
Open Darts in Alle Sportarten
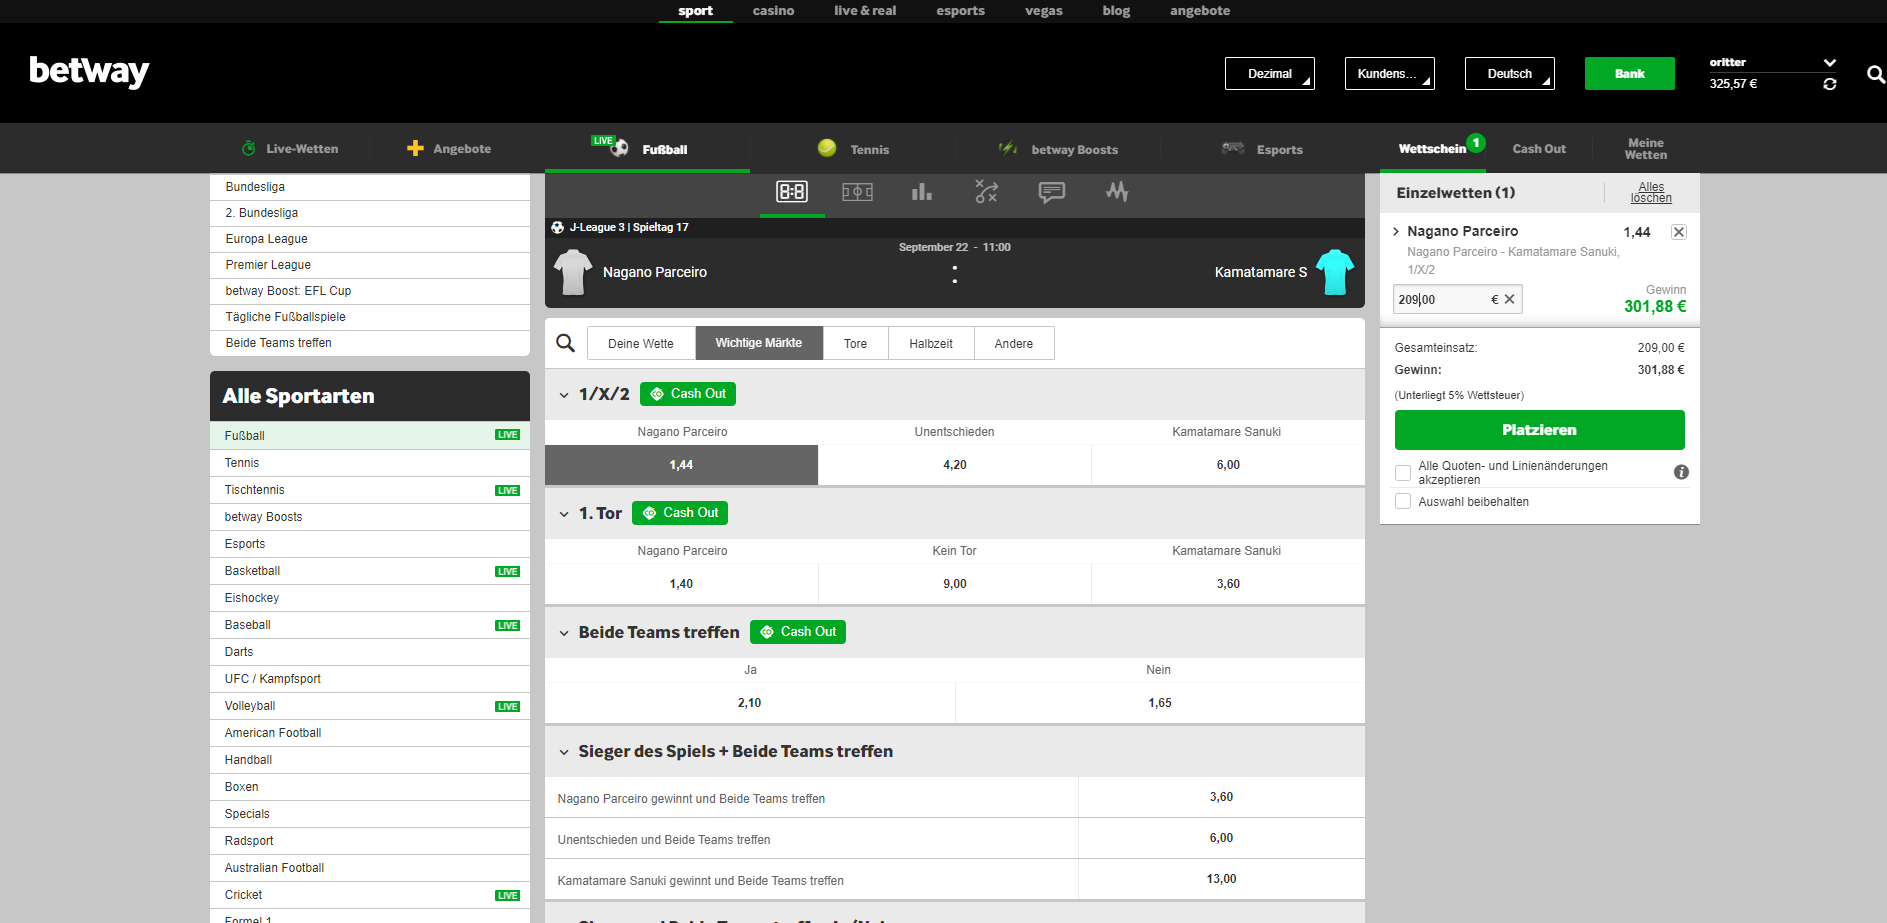tap(370, 652)
